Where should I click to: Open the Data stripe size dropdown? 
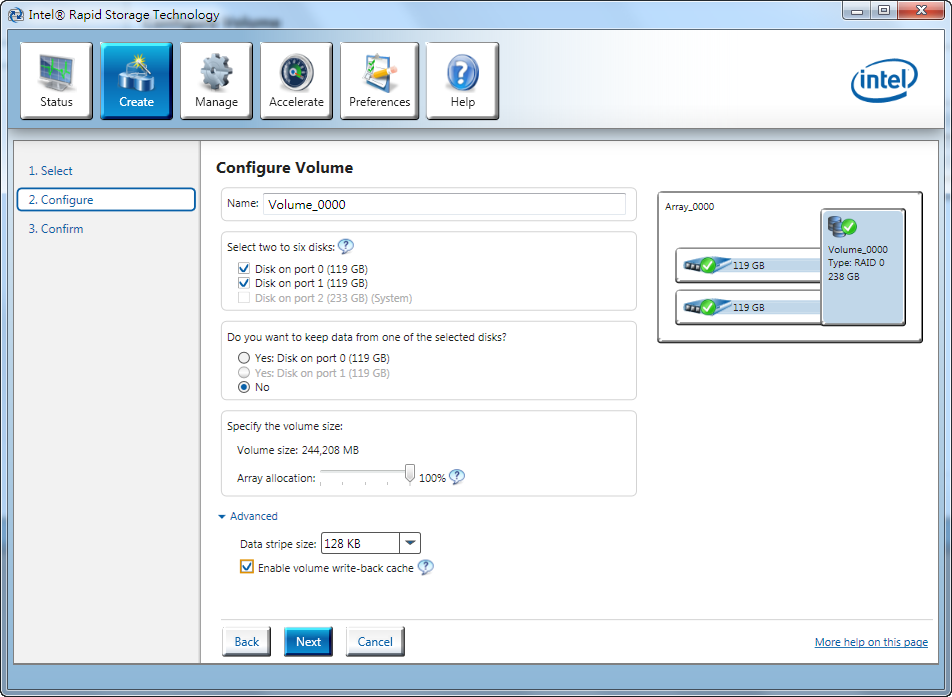pyautogui.click(x=410, y=544)
